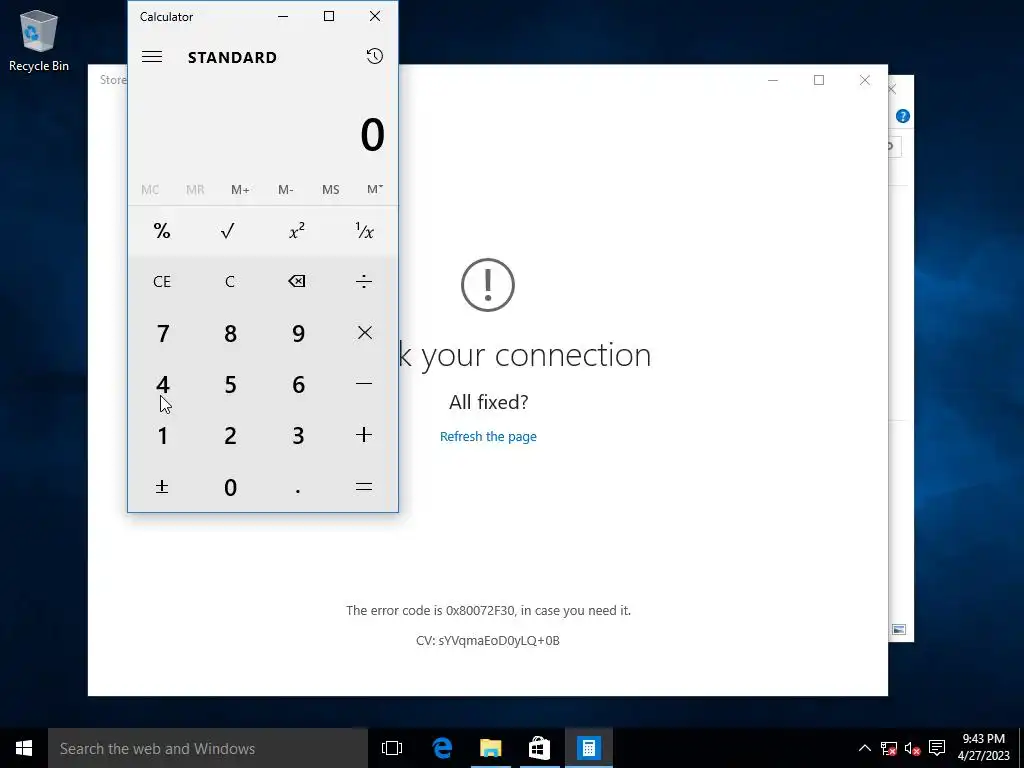Click the x squared key
This screenshot has height=768, width=1024.
coord(296,231)
